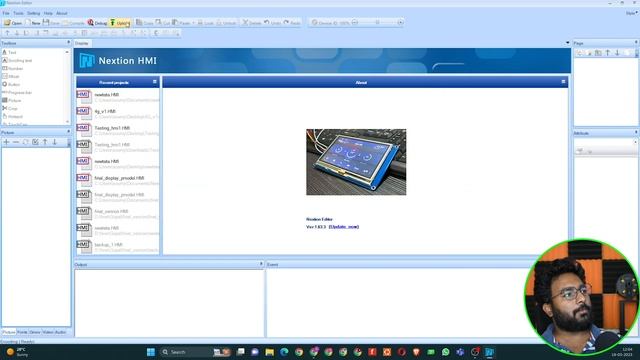
Task: Open the Setting menu
Action: point(33,13)
